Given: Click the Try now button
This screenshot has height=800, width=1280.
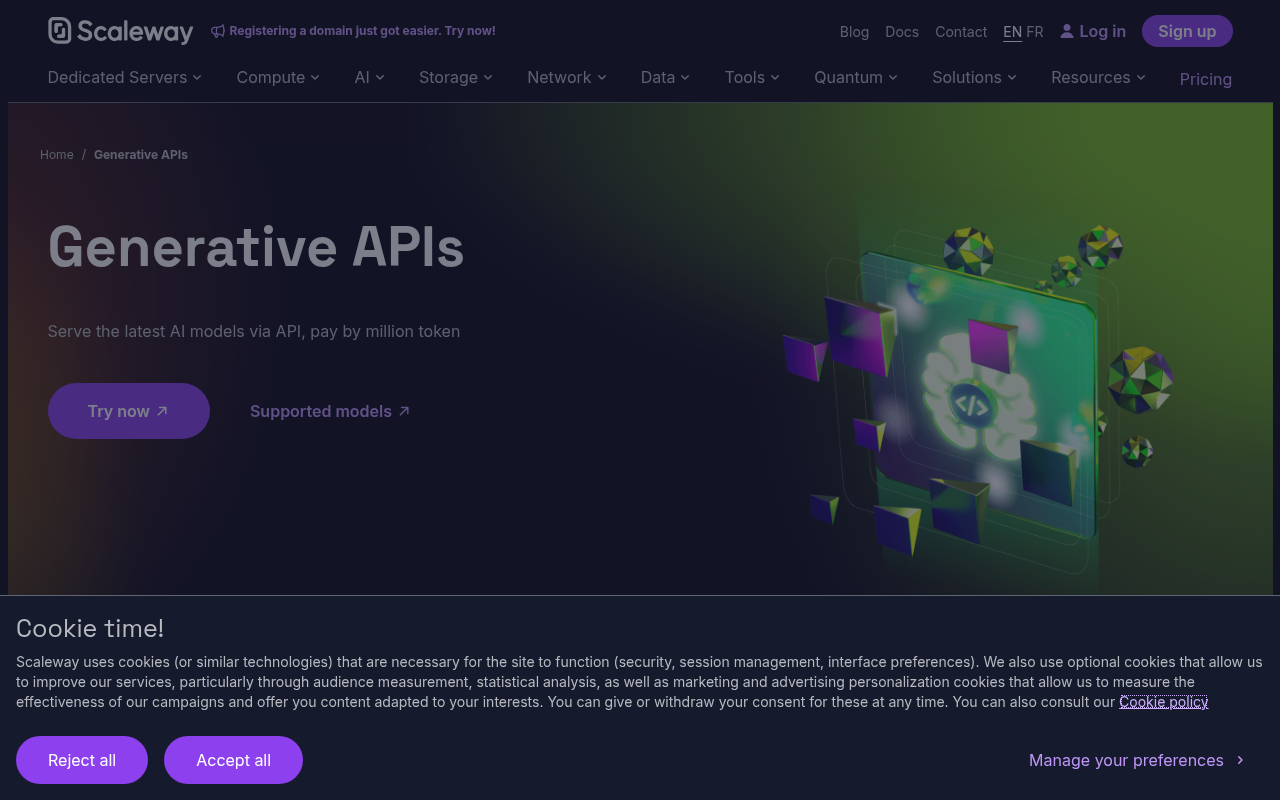Looking at the screenshot, I should click(x=129, y=411).
